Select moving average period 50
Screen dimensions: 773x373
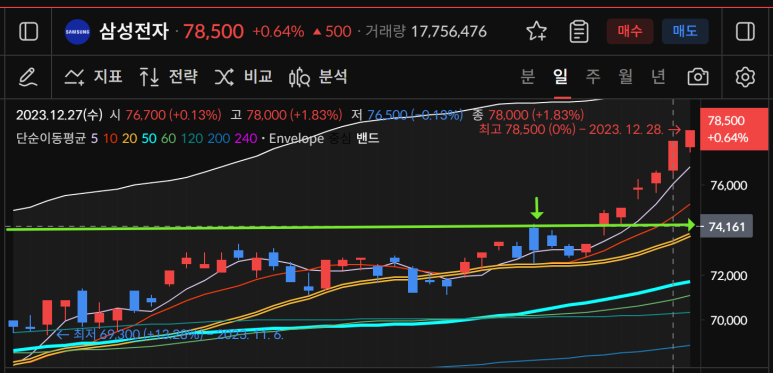[148, 138]
